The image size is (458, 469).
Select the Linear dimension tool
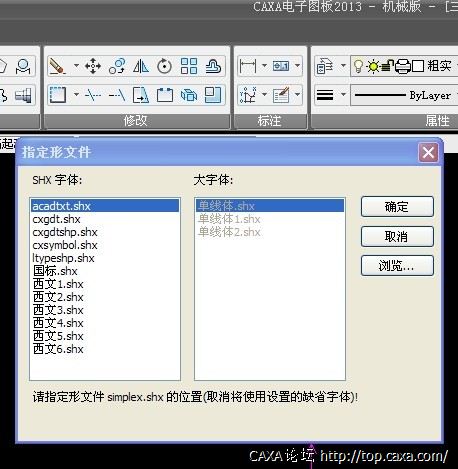pos(248,66)
